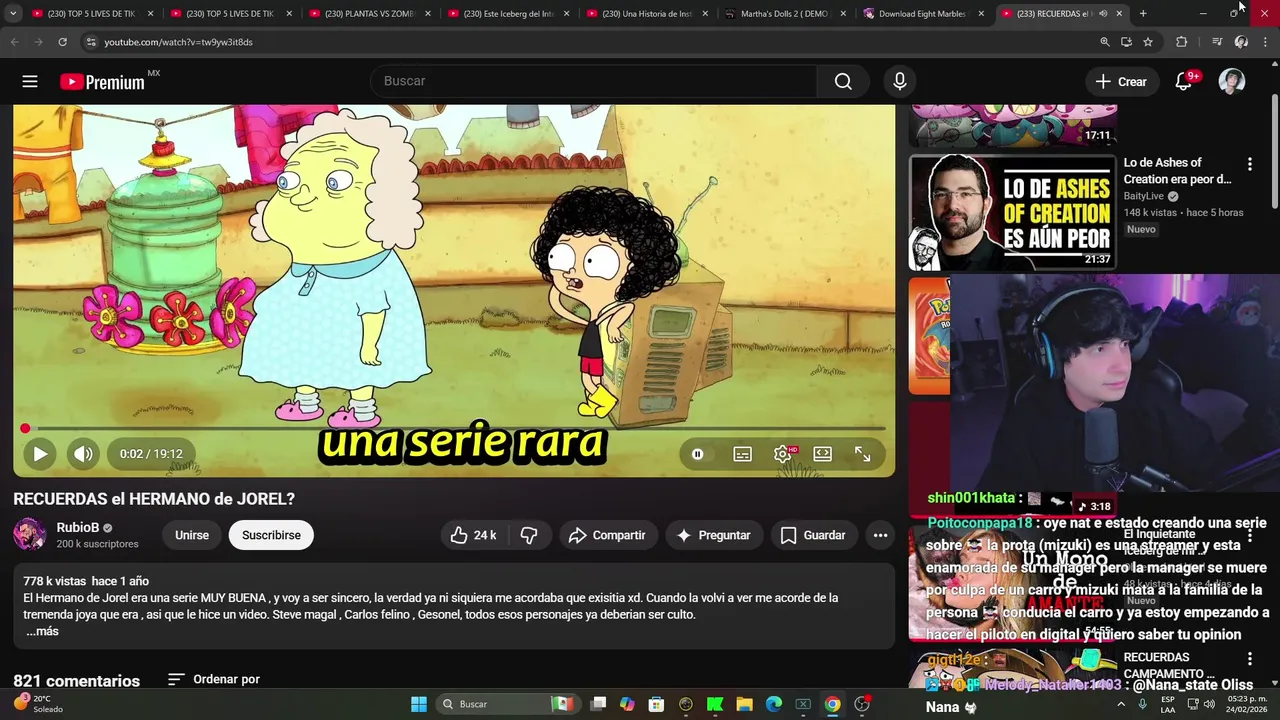
Task: Subscribe with Suscribirse button
Action: pyautogui.click(x=271, y=535)
